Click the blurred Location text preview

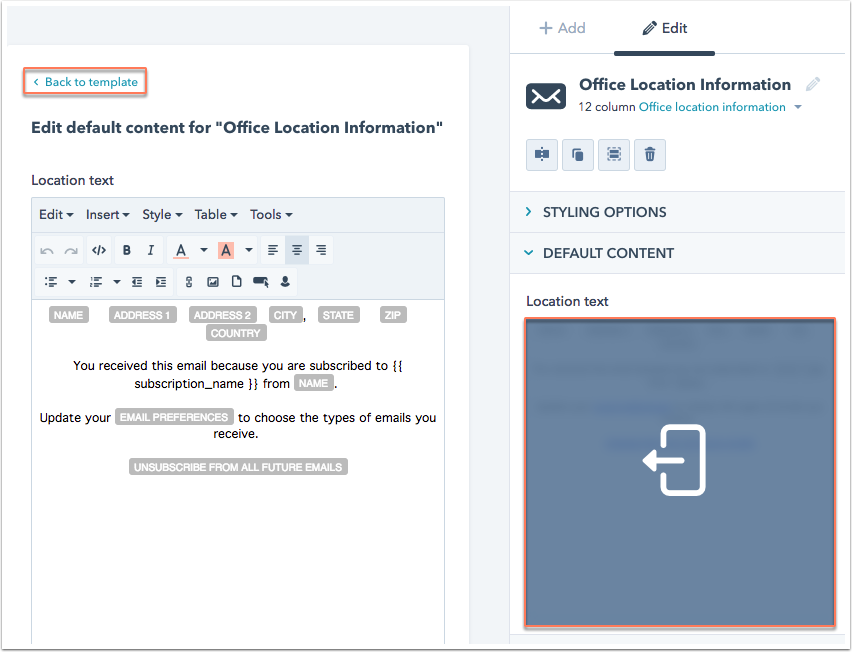(x=679, y=472)
